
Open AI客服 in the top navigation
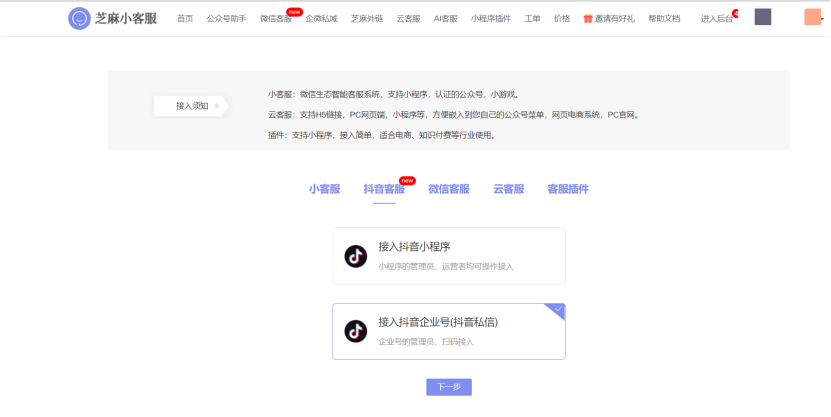445,19
